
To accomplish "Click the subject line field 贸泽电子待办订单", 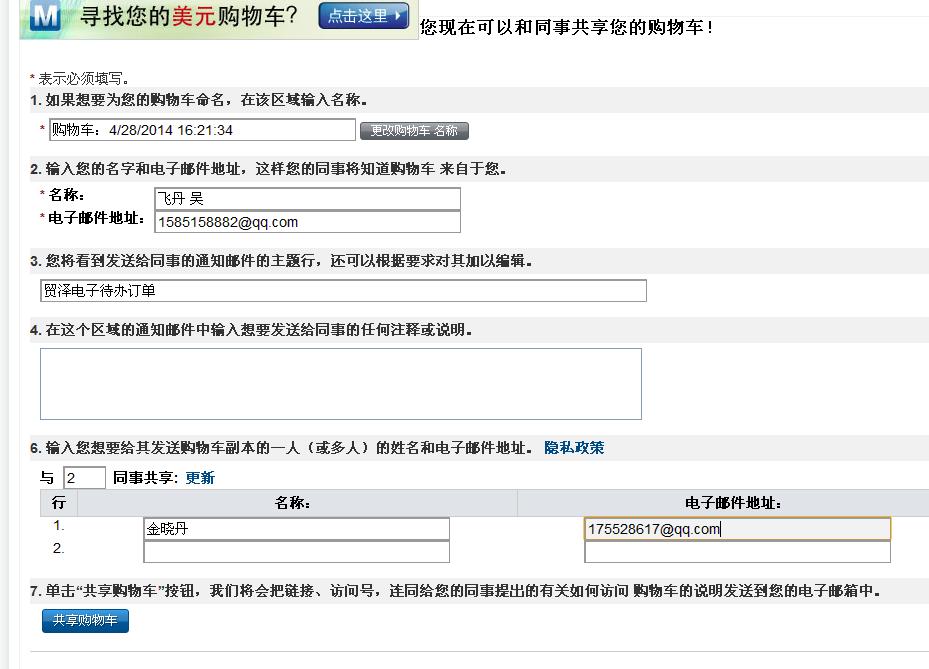I will point(343,290).
